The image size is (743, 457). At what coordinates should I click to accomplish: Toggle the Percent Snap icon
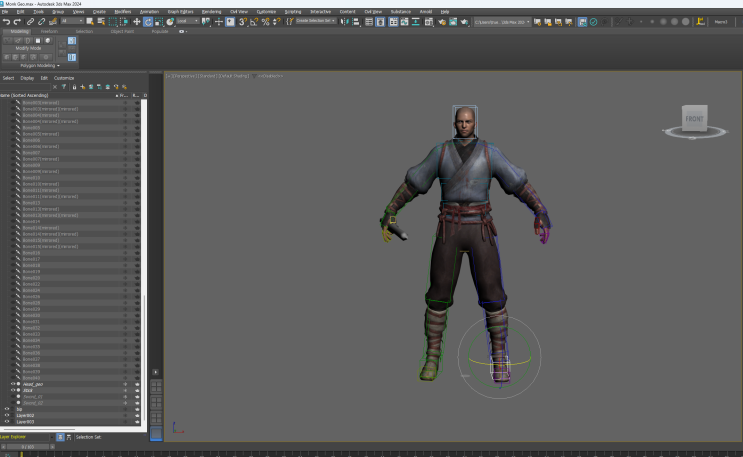tap(265, 22)
